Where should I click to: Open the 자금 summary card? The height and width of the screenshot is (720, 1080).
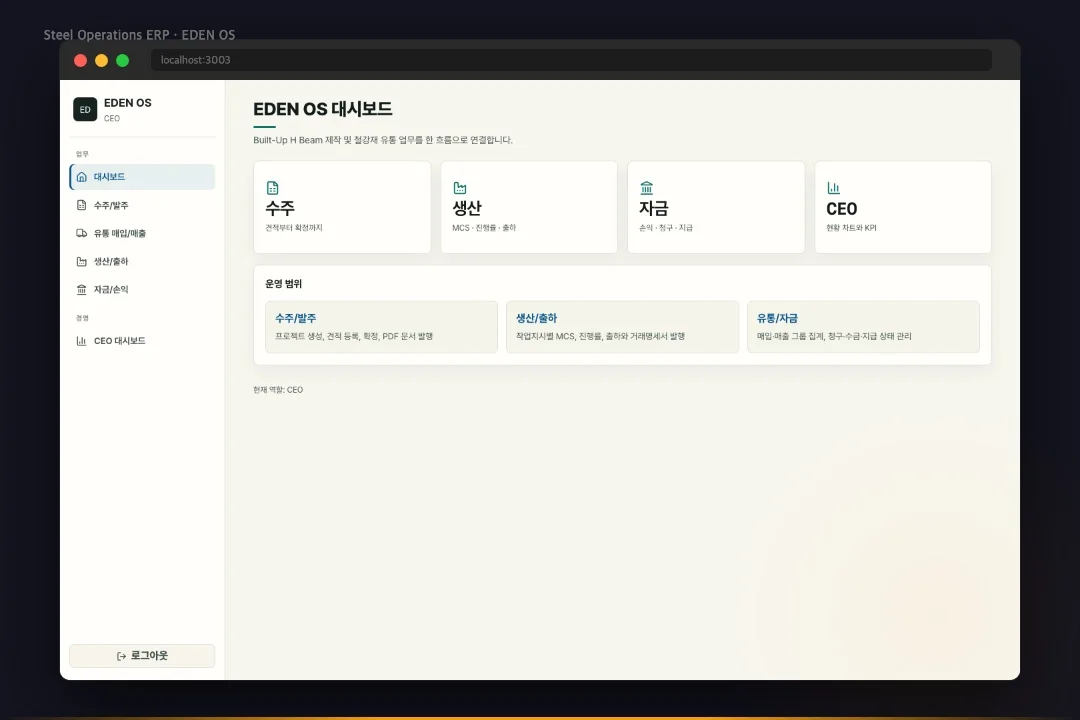(x=716, y=207)
